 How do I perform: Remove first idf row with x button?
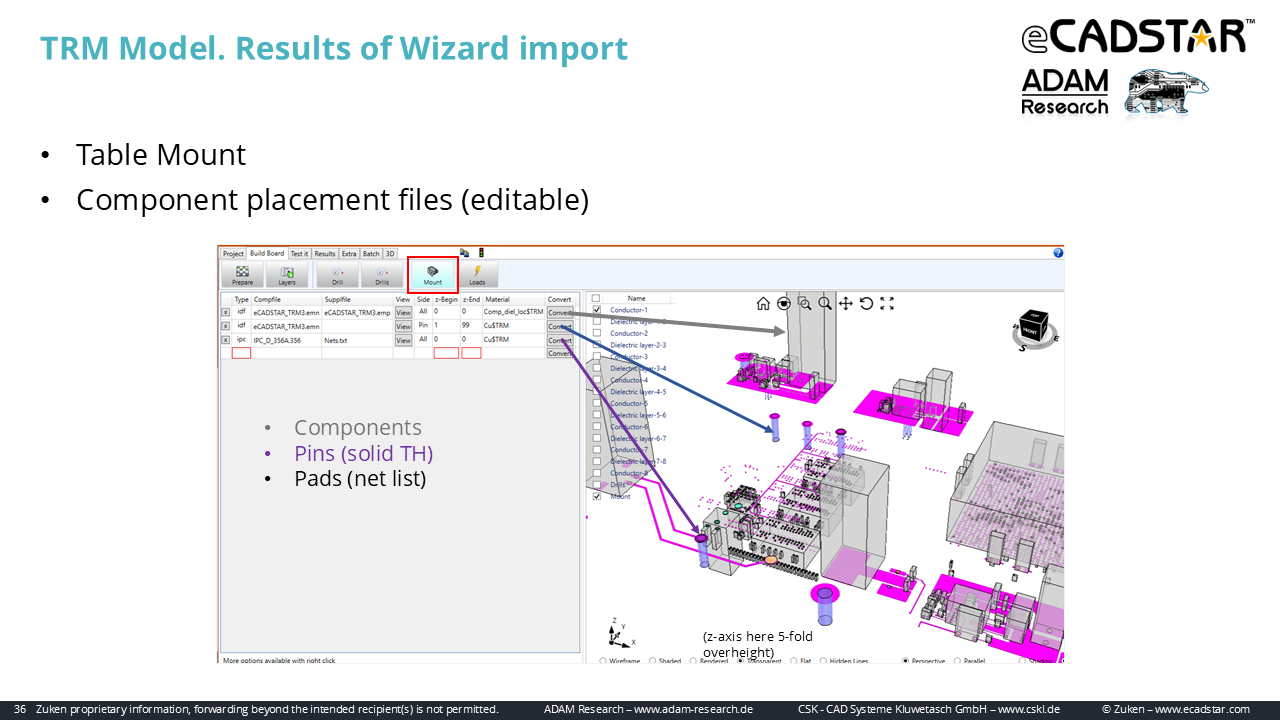[x=226, y=312]
